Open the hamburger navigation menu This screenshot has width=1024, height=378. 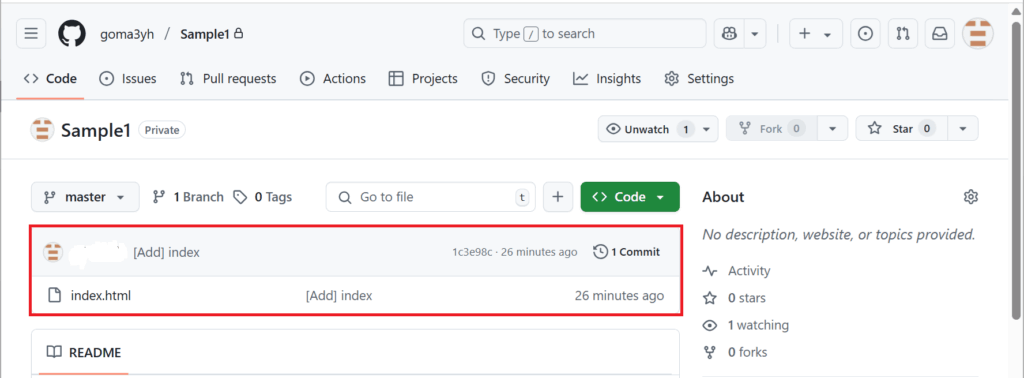click(31, 34)
